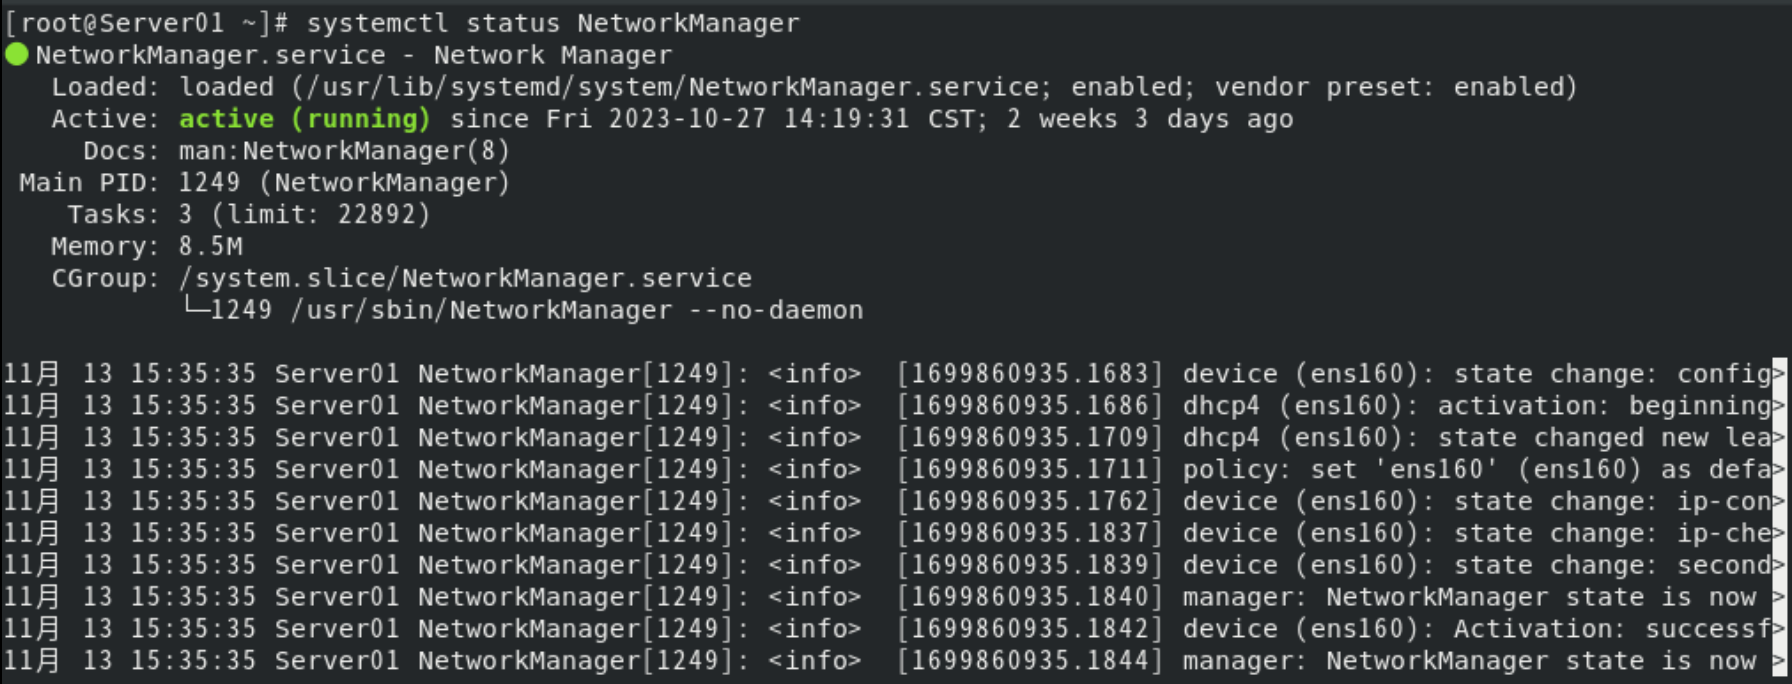Click truncation arrow after 'state changed new lea'

1778,438
